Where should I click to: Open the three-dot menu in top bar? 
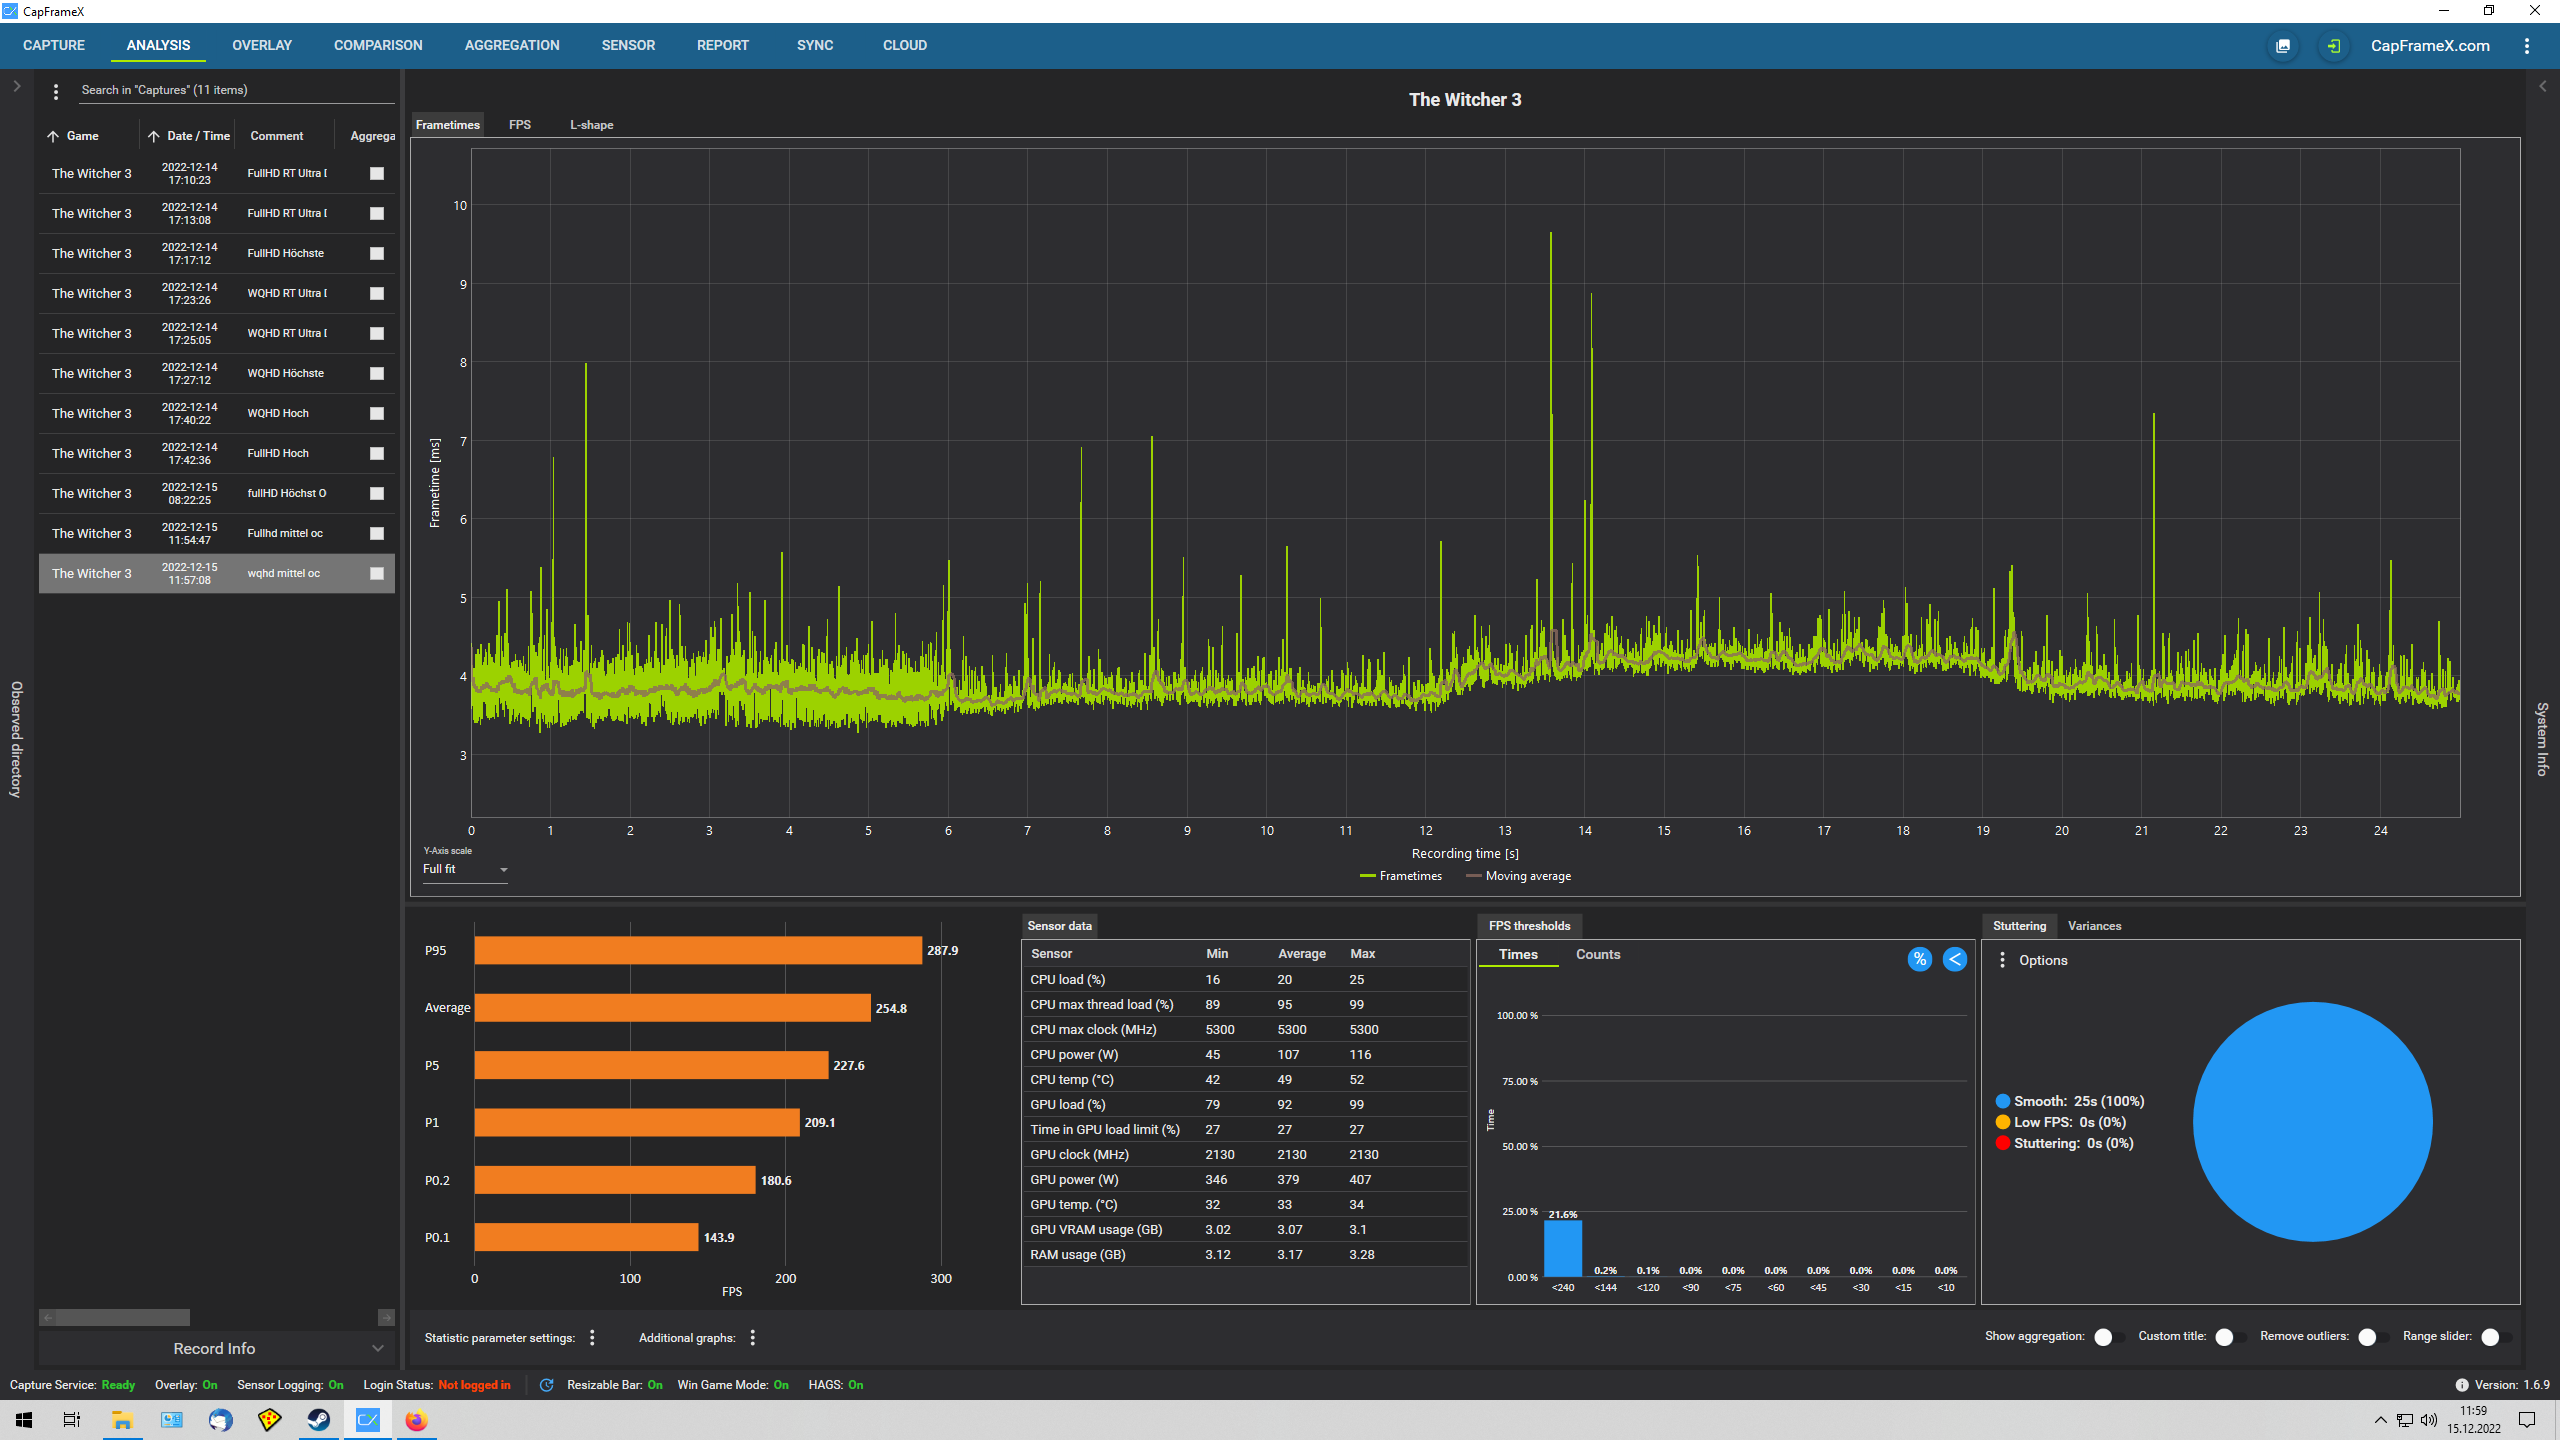click(2527, 46)
